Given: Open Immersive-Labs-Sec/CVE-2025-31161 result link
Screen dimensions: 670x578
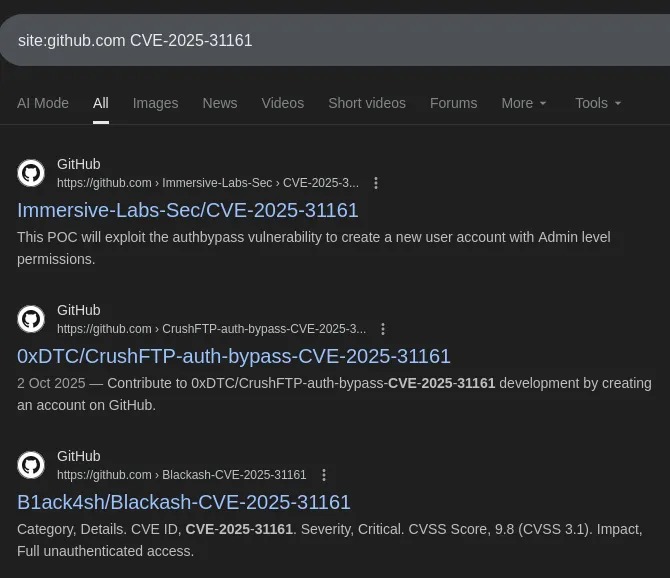Looking at the screenshot, I should 188,210.
